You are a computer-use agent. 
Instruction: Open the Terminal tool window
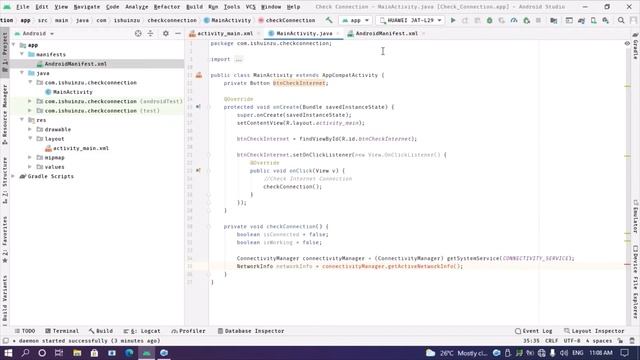[x=62, y=331]
